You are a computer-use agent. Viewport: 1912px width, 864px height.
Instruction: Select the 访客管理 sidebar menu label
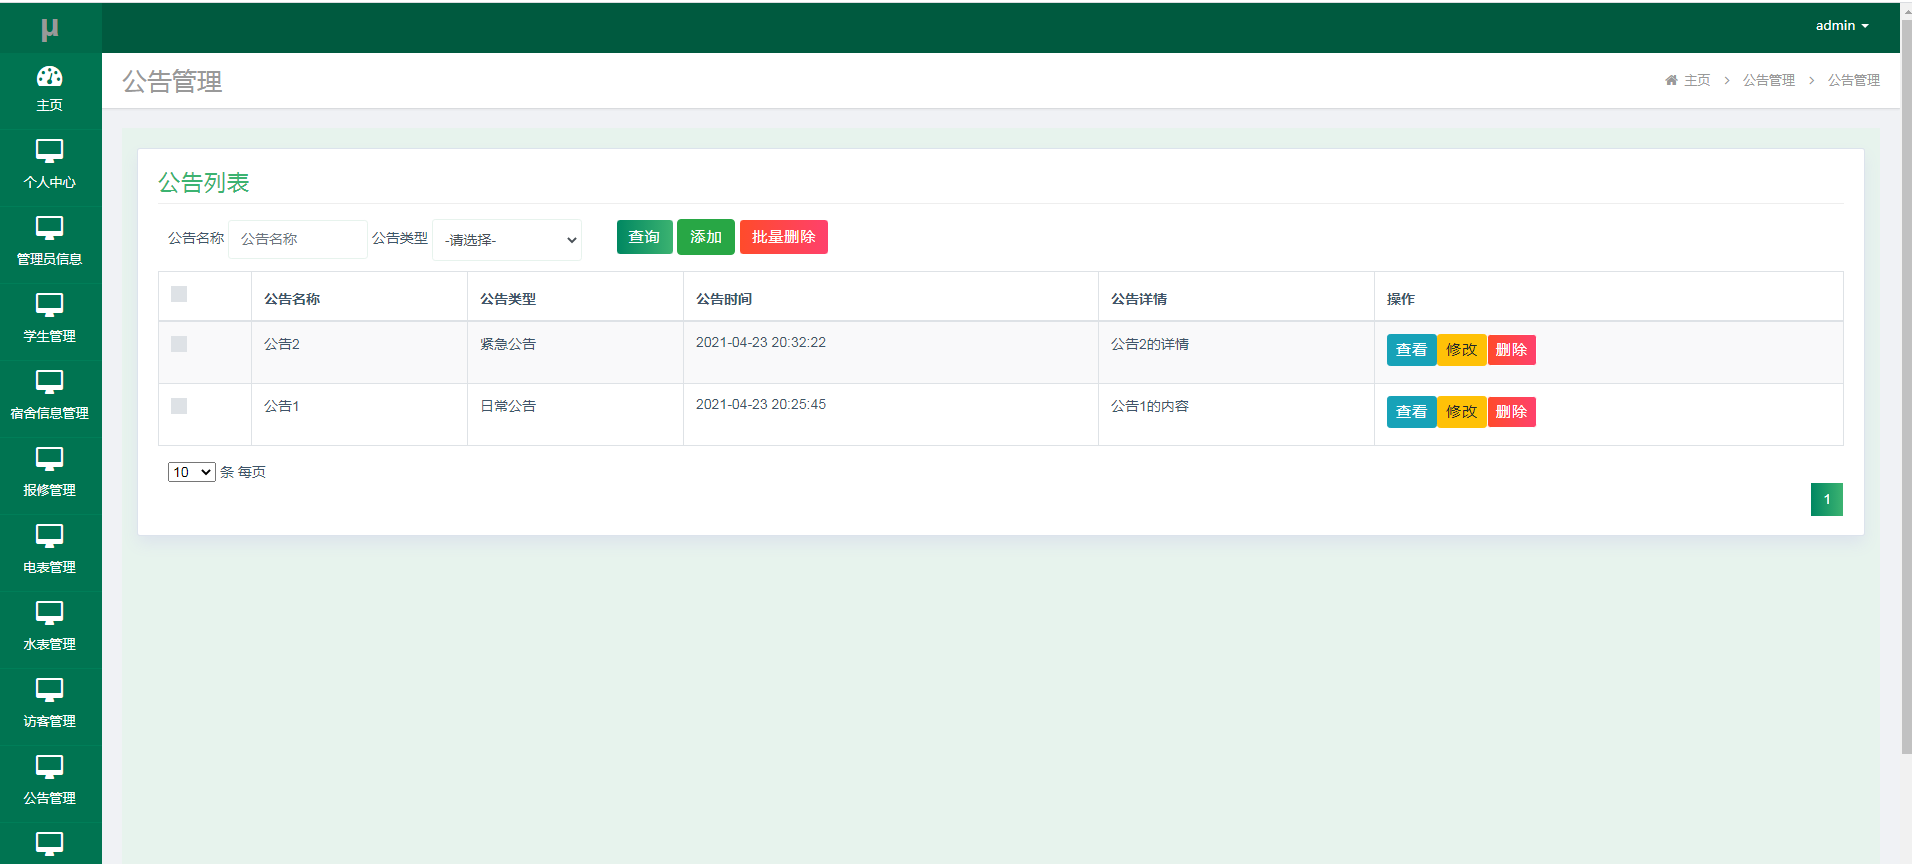click(x=50, y=721)
